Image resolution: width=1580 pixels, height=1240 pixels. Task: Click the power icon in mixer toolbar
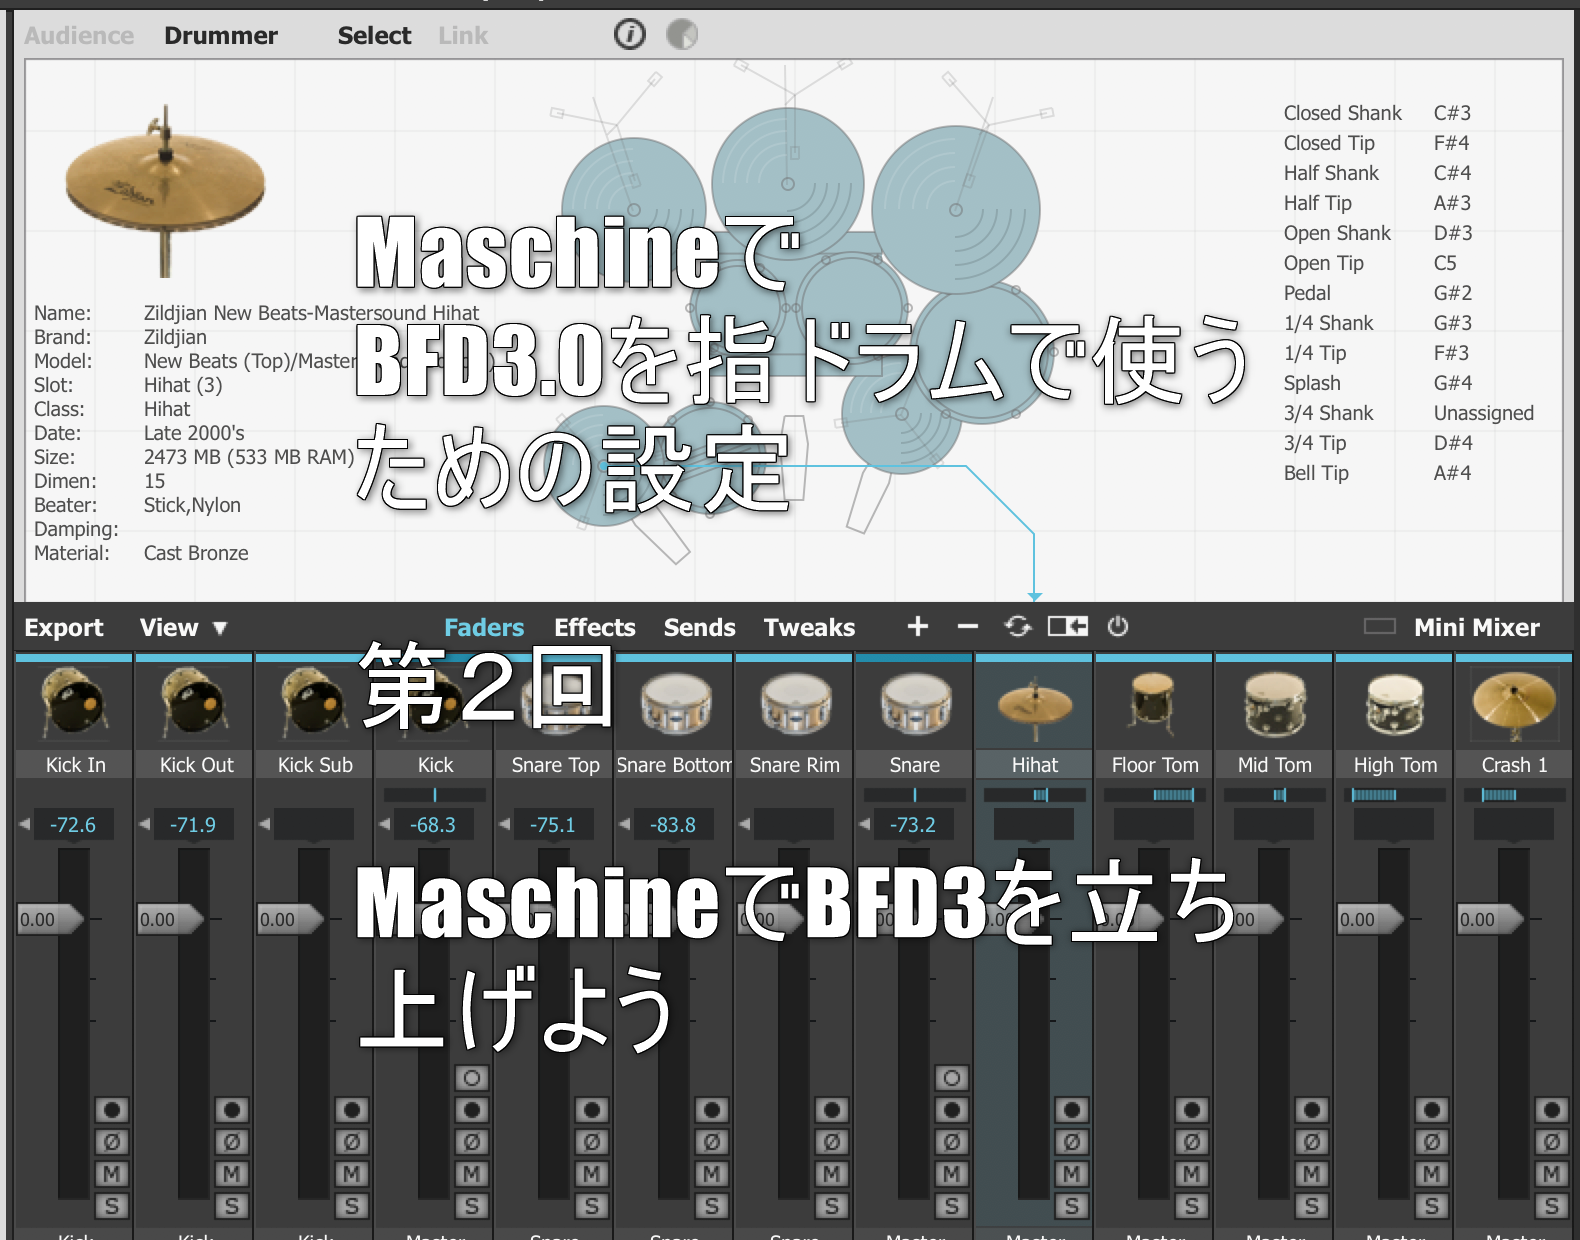point(1118,626)
